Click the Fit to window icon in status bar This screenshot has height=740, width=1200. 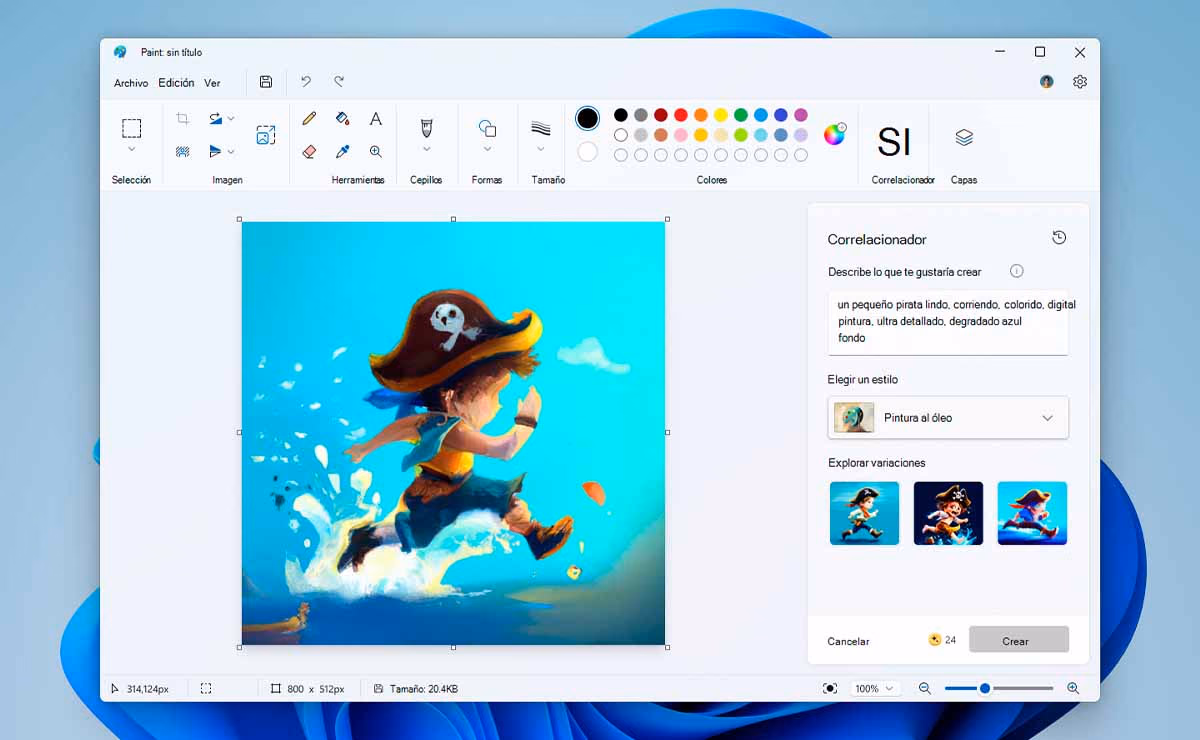pyautogui.click(x=830, y=688)
